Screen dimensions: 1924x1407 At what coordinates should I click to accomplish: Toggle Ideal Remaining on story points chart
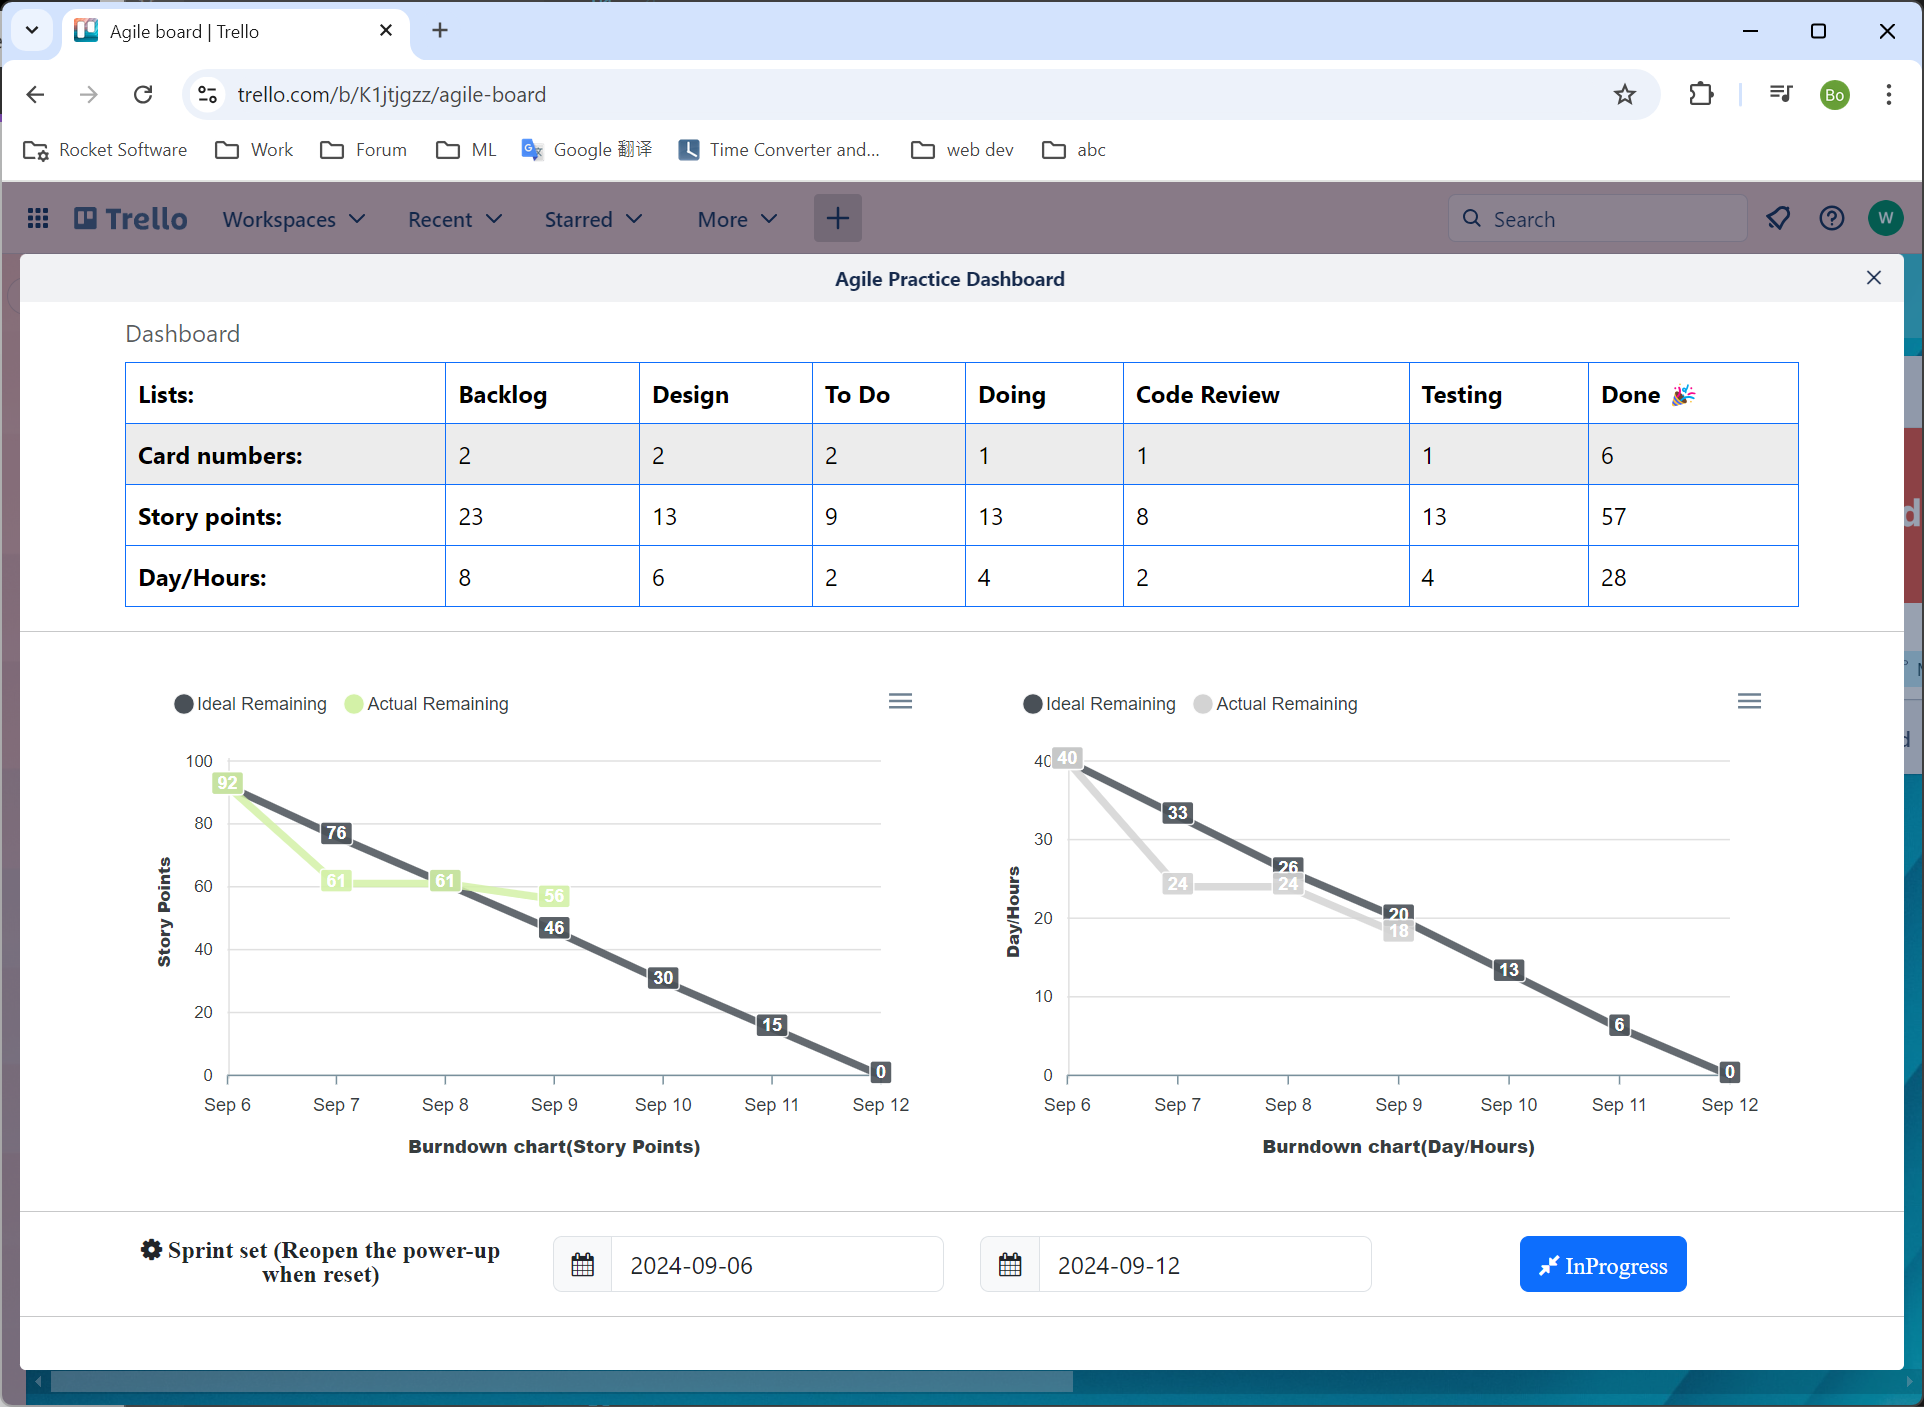click(x=249, y=703)
